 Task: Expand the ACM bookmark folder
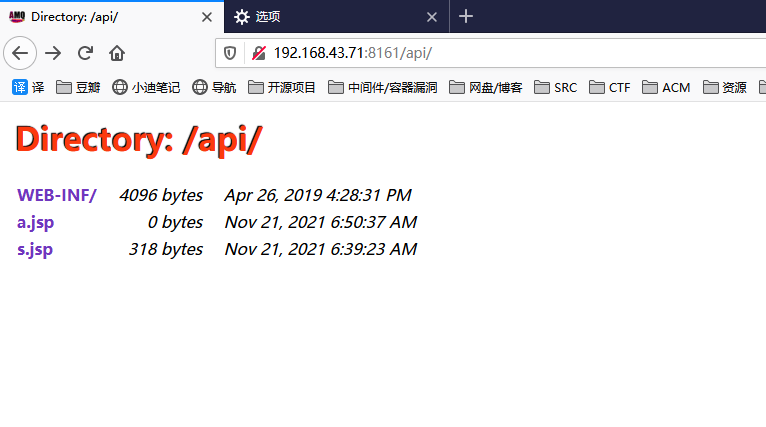tap(666, 87)
